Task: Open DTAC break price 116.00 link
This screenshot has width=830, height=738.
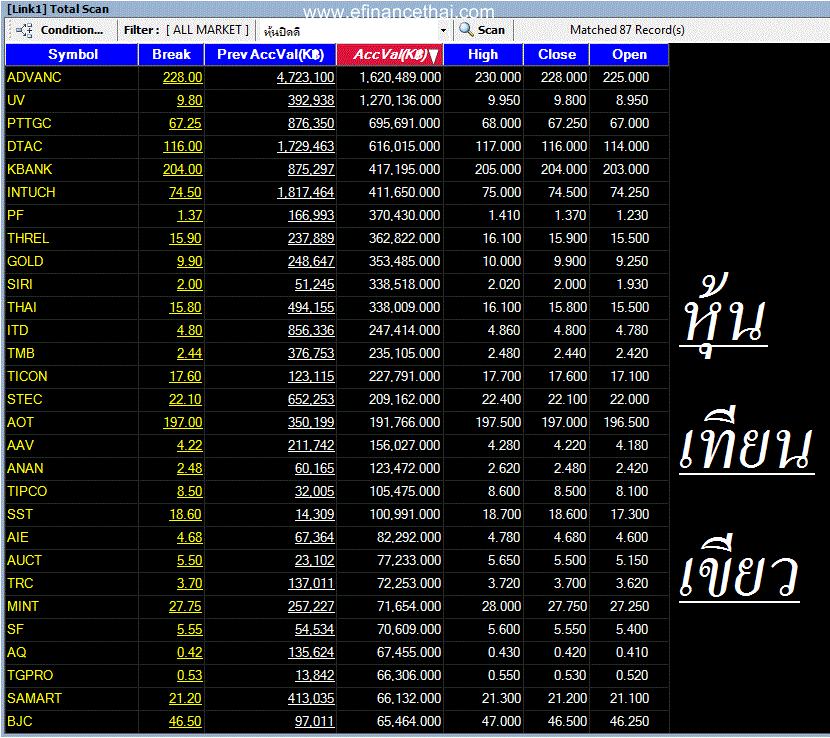Action: click(x=183, y=147)
